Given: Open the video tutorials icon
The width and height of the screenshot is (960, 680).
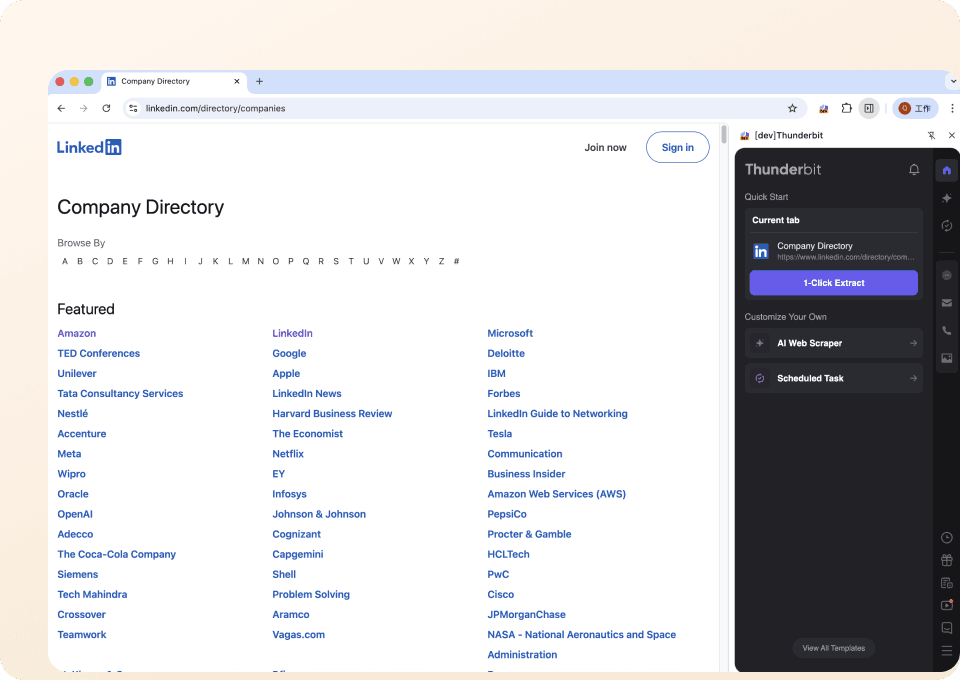Looking at the screenshot, I should (x=946, y=605).
